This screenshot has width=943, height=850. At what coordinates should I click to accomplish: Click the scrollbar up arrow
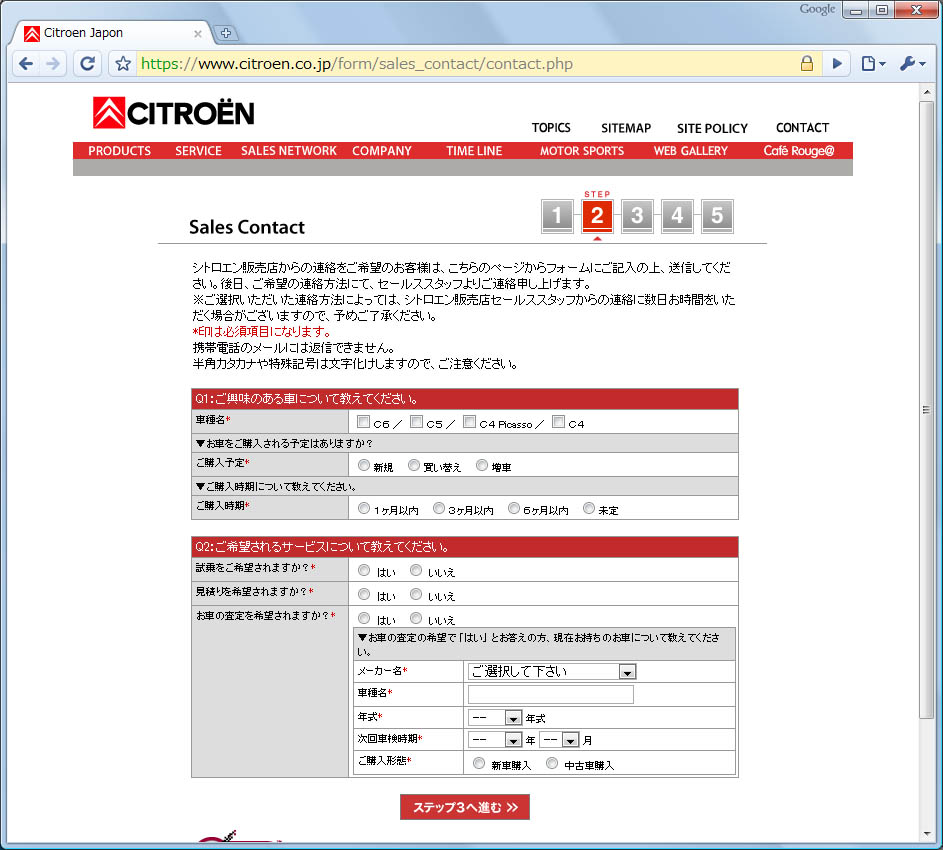926,92
